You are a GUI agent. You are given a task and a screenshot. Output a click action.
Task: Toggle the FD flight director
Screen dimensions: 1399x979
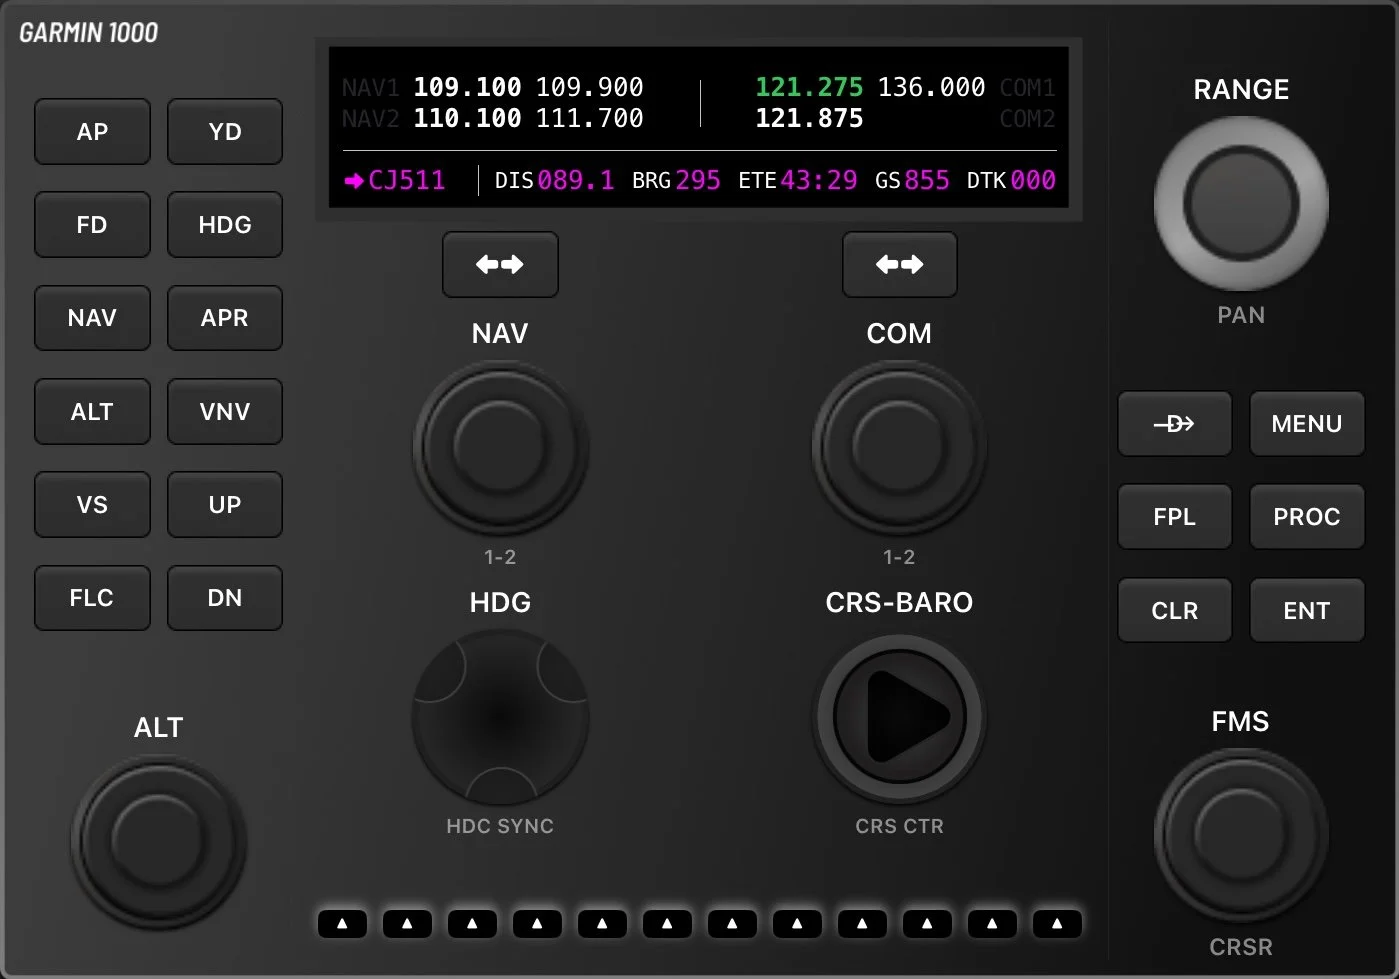pyautogui.click(x=92, y=225)
